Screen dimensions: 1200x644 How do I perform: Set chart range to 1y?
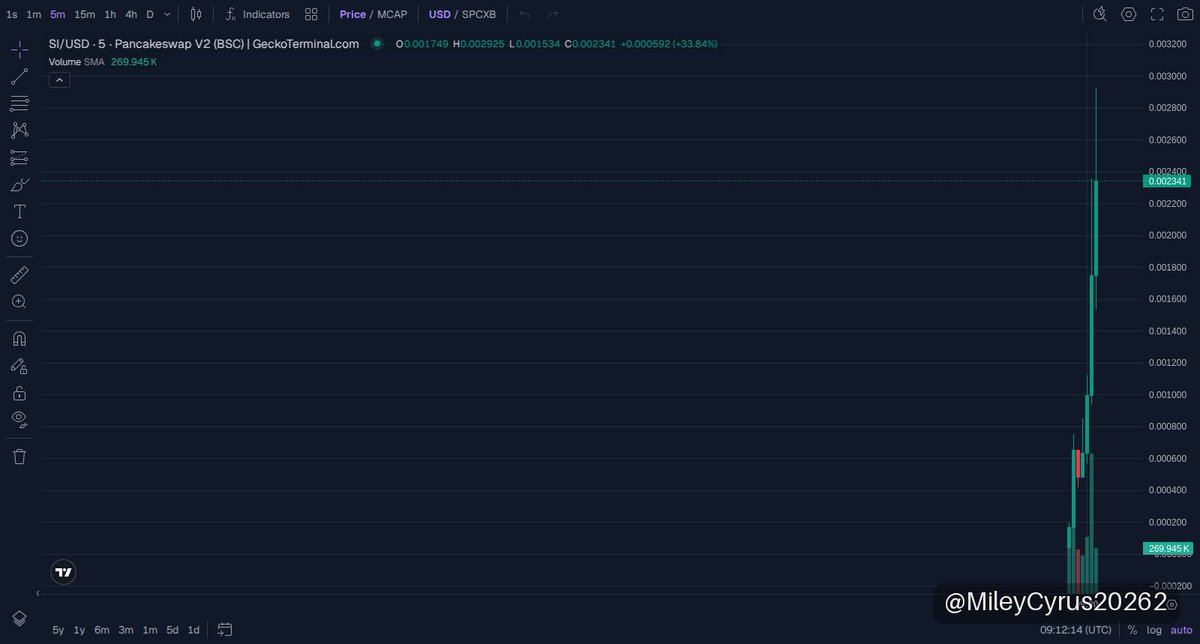coord(80,630)
